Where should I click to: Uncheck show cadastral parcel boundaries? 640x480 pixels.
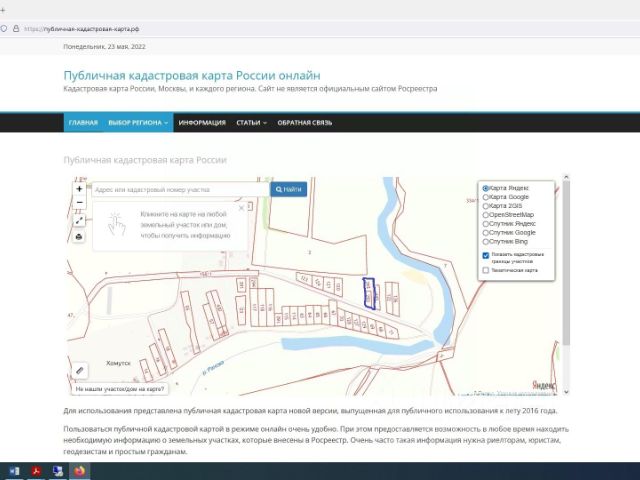(486, 256)
